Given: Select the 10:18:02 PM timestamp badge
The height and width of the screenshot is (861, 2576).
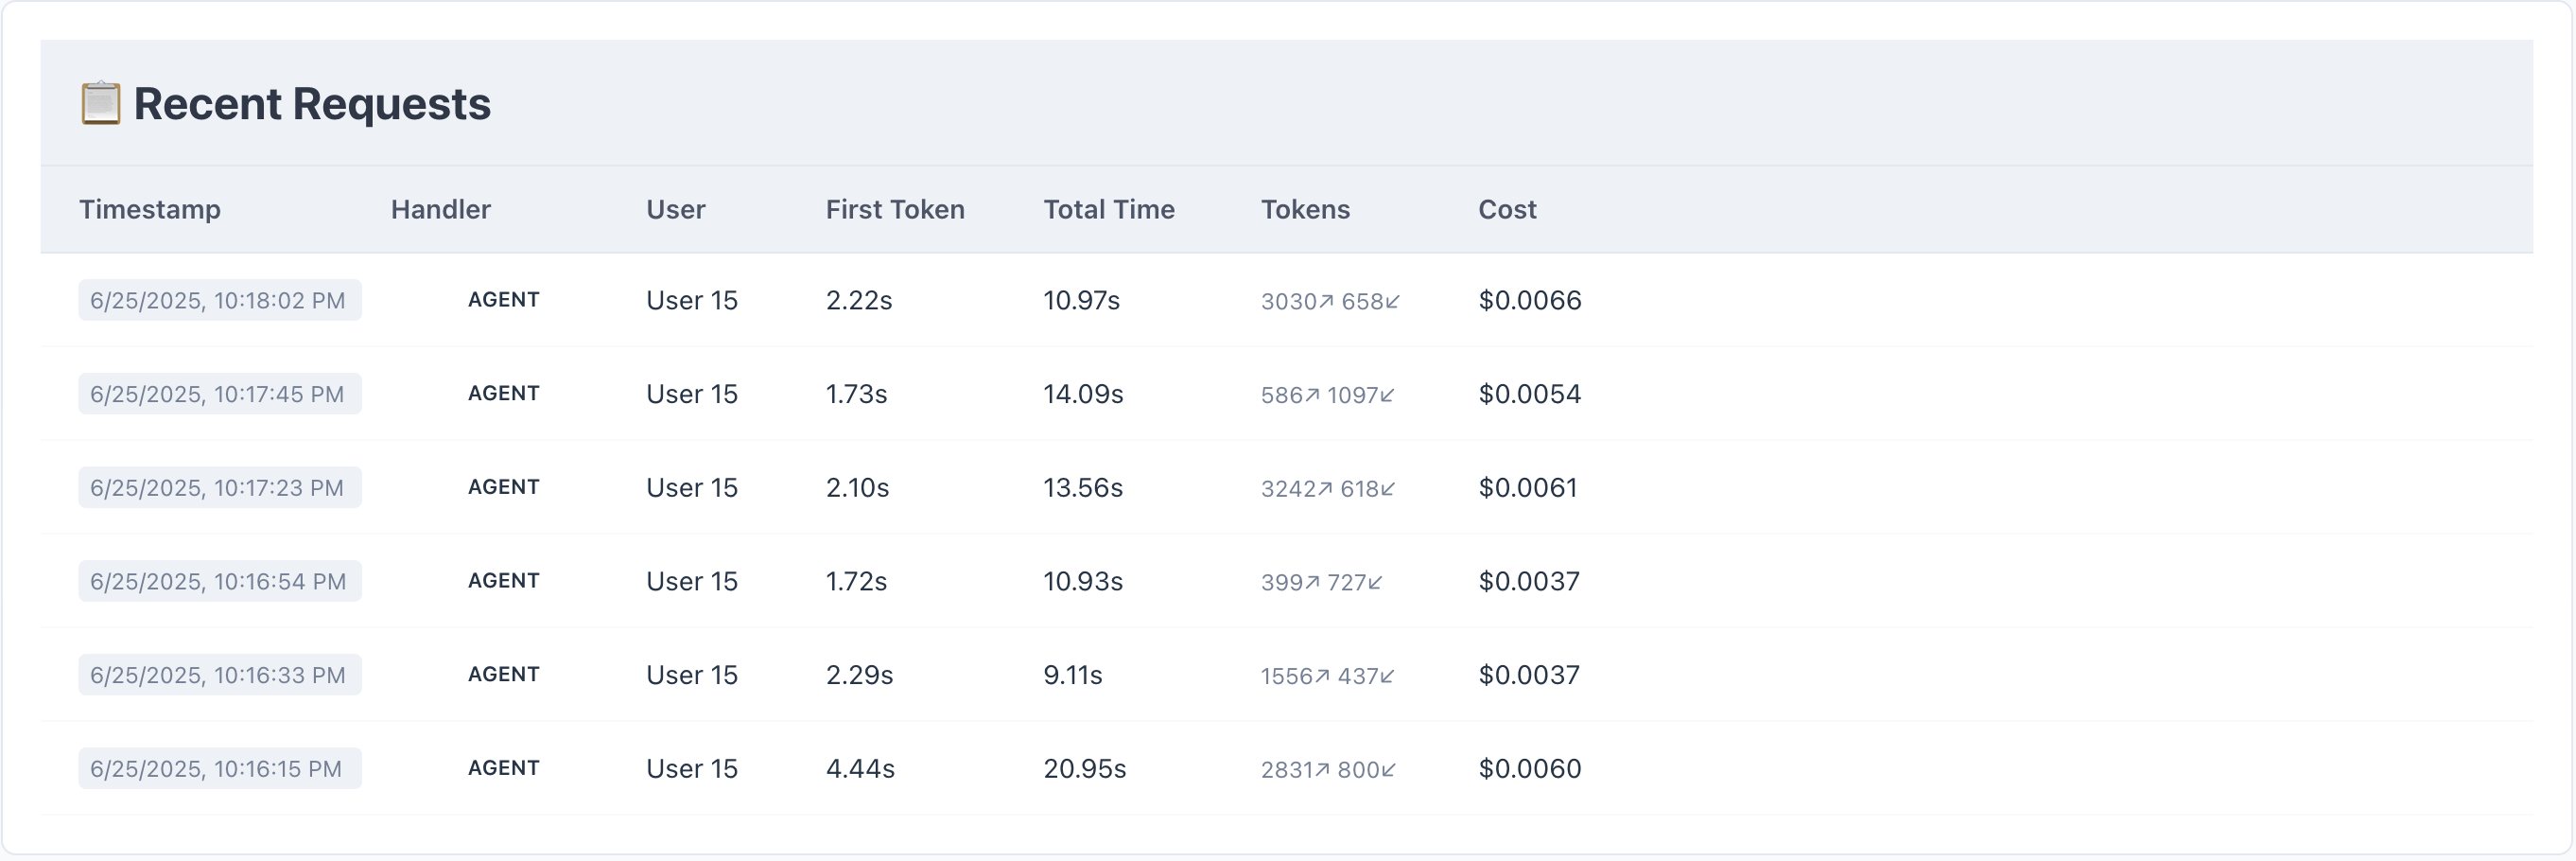Looking at the screenshot, I should (219, 300).
